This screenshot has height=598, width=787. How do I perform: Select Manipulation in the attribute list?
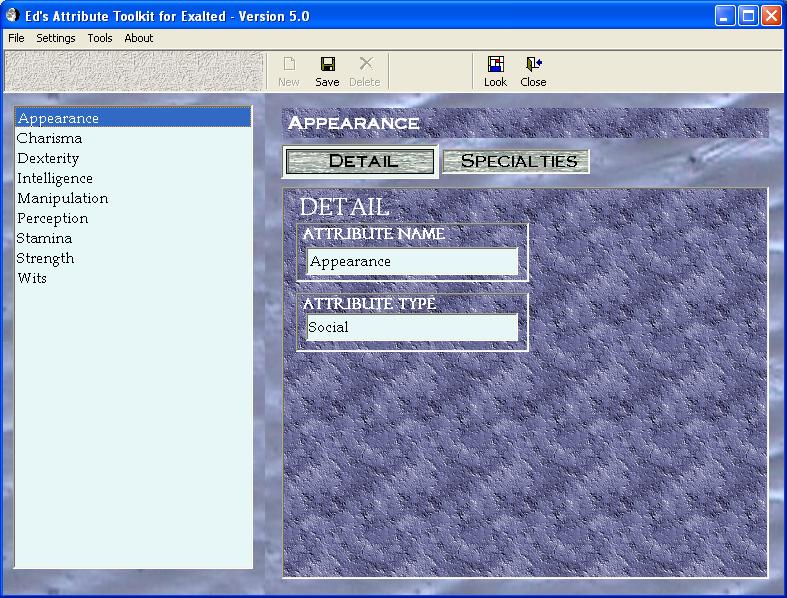(x=133, y=198)
